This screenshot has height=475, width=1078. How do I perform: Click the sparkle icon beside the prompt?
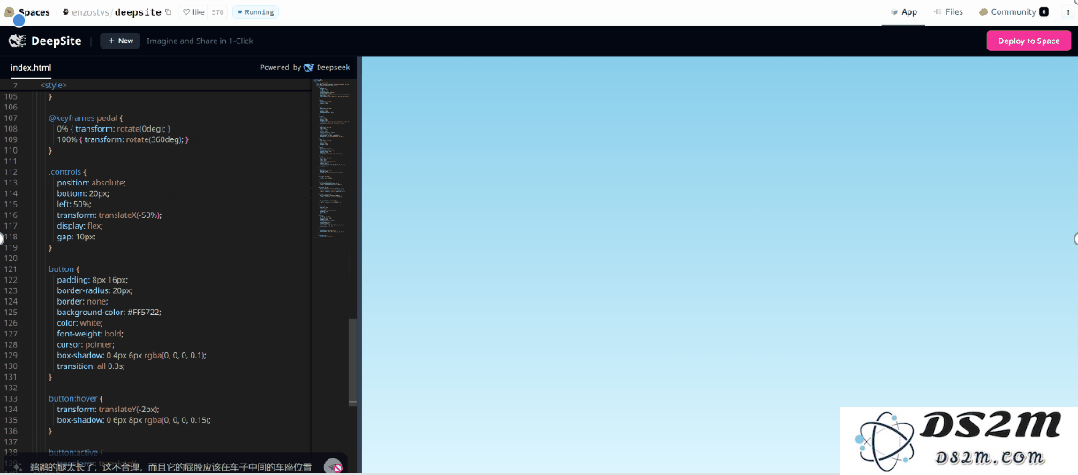17,467
